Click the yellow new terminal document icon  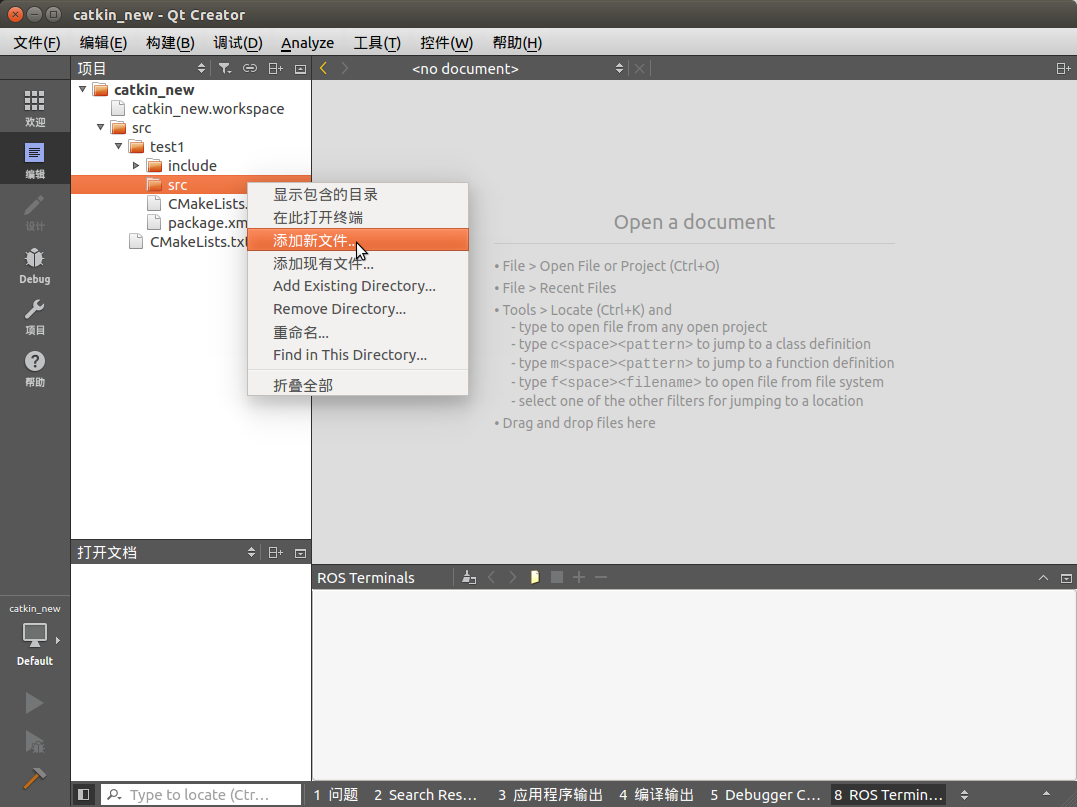(534, 577)
